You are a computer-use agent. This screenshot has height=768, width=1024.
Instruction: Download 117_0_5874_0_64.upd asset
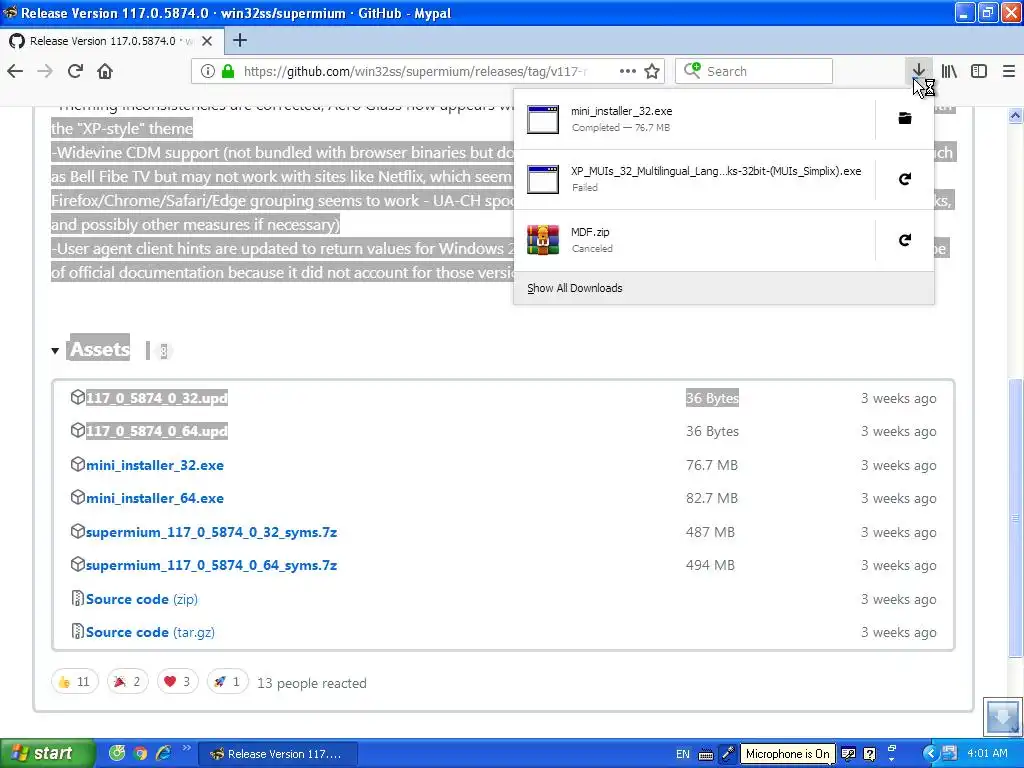point(157,431)
